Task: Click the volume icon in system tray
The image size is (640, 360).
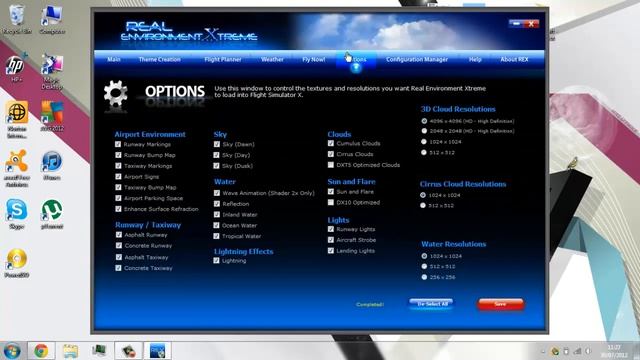Action: (588, 351)
